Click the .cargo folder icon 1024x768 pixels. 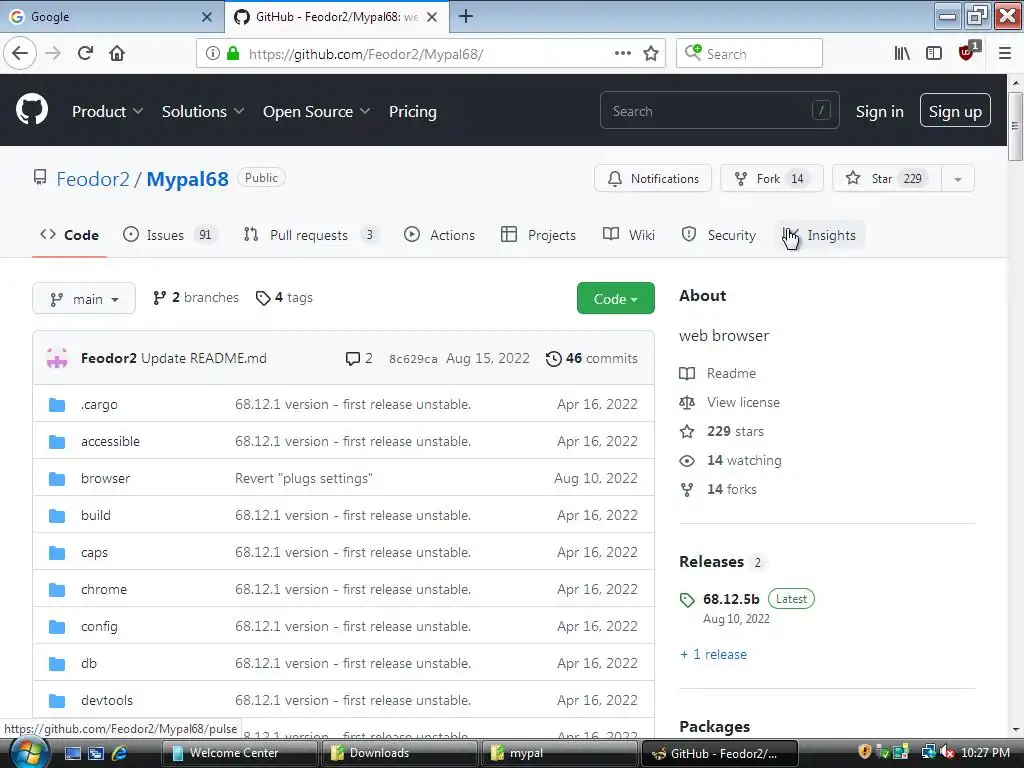point(57,405)
